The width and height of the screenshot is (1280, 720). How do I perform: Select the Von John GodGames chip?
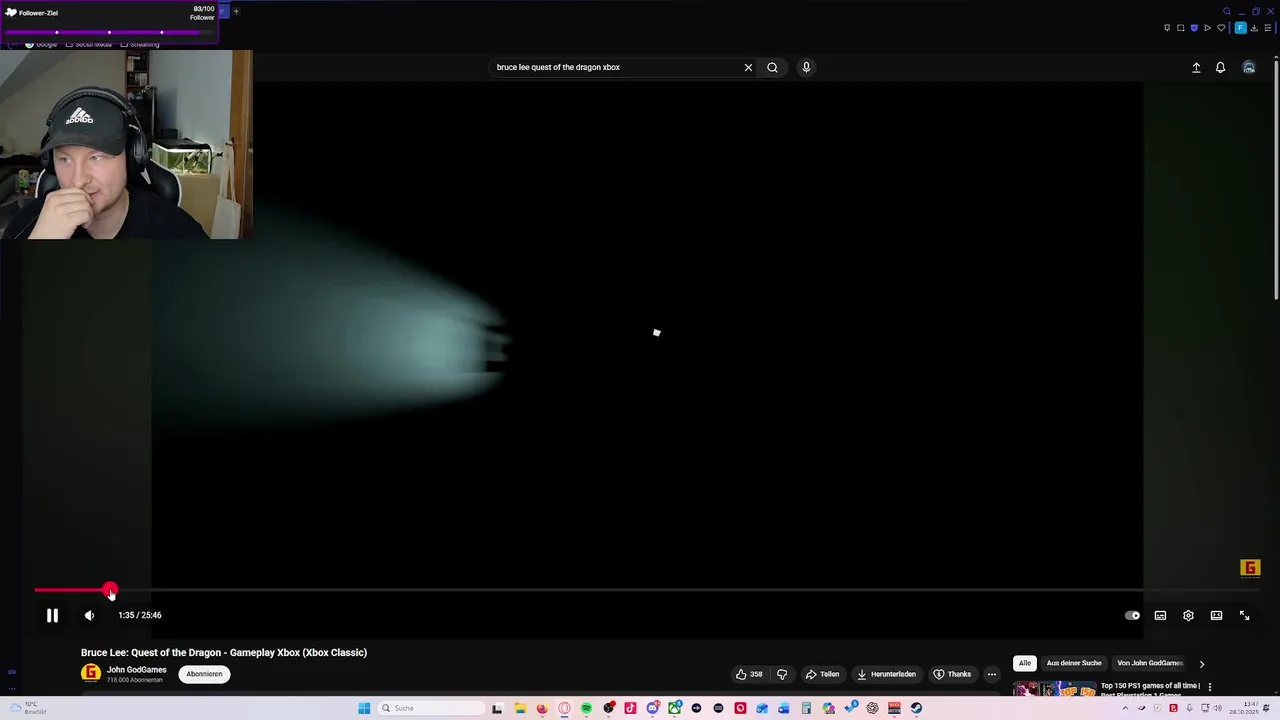1150,663
